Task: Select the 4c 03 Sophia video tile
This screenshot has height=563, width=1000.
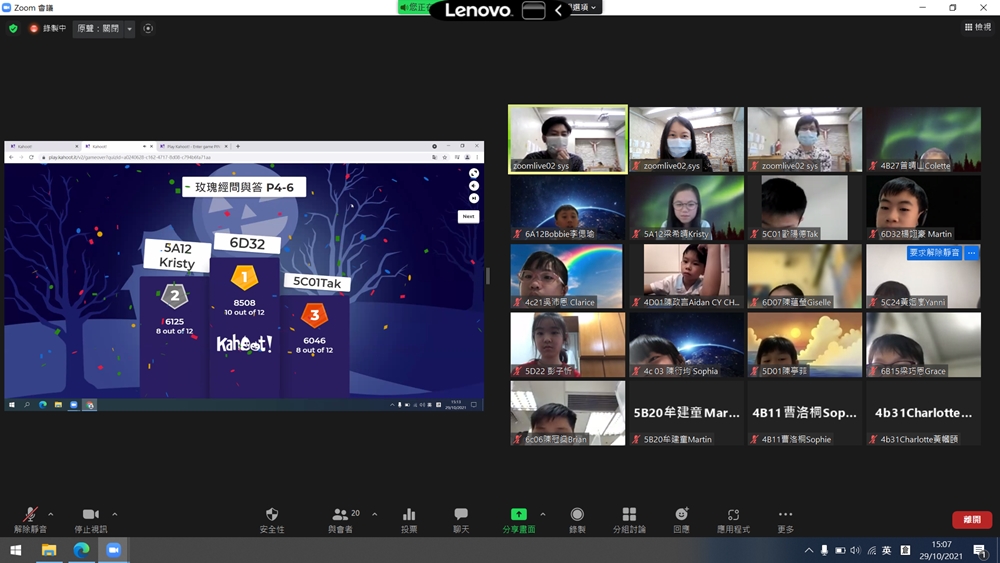Action: [686, 344]
